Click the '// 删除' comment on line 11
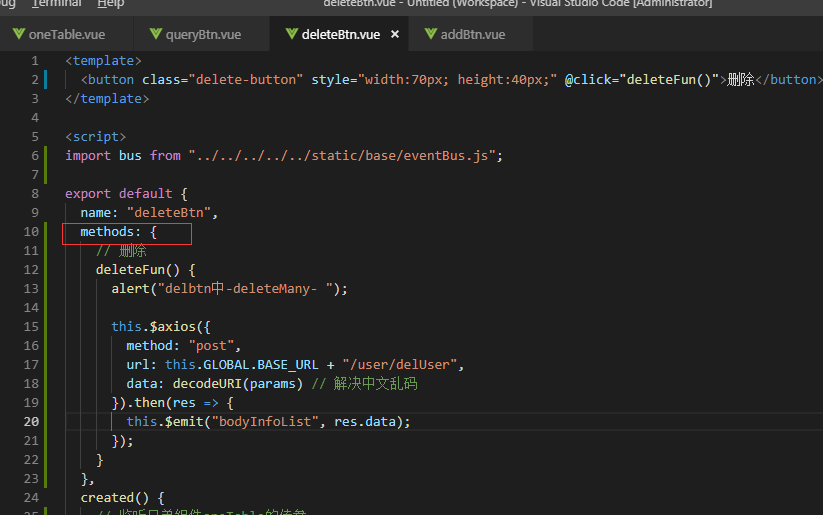Image resolution: width=823 pixels, height=515 pixels. pyautogui.click(x=121, y=251)
